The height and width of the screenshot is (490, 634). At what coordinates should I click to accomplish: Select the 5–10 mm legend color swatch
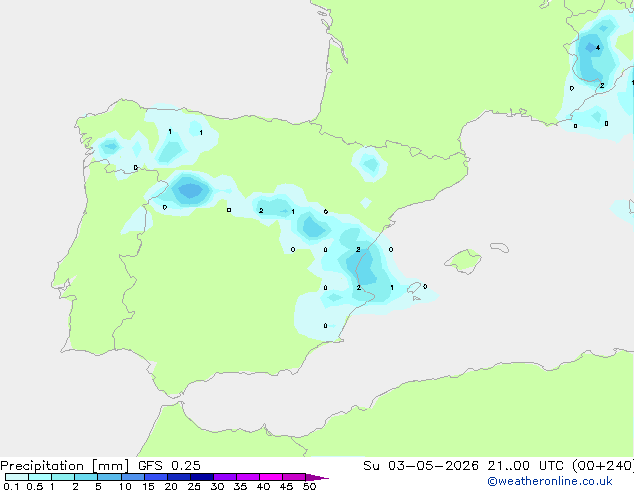(x=110, y=477)
